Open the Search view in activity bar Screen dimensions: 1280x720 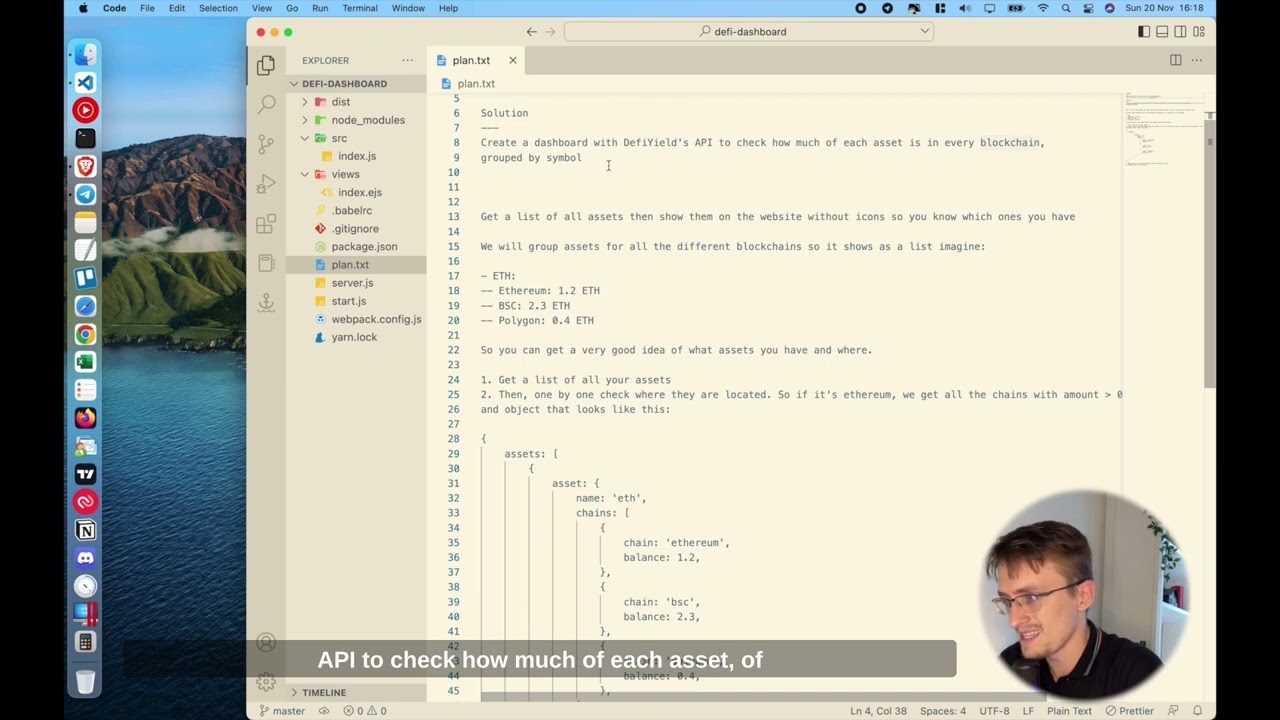click(x=266, y=104)
